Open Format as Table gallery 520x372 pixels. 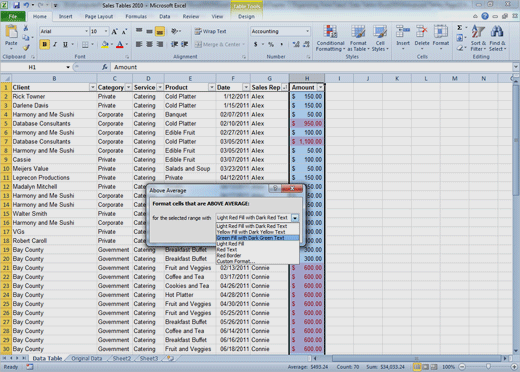(358, 38)
